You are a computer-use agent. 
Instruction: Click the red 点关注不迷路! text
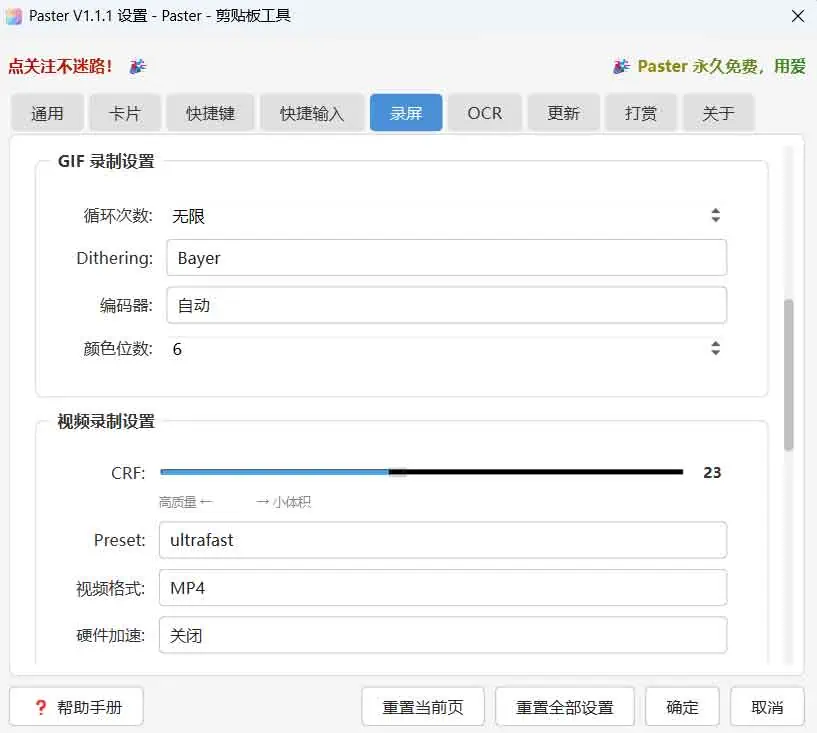click(60, 67)
